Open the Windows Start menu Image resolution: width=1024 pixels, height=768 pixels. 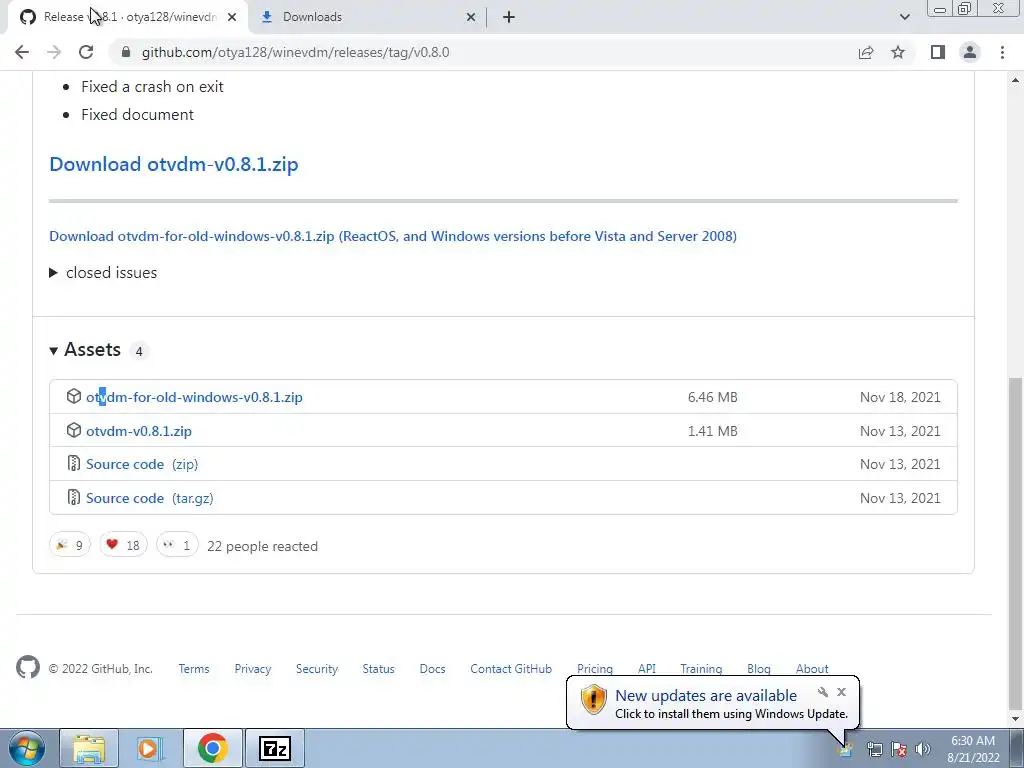click(26, 748)
